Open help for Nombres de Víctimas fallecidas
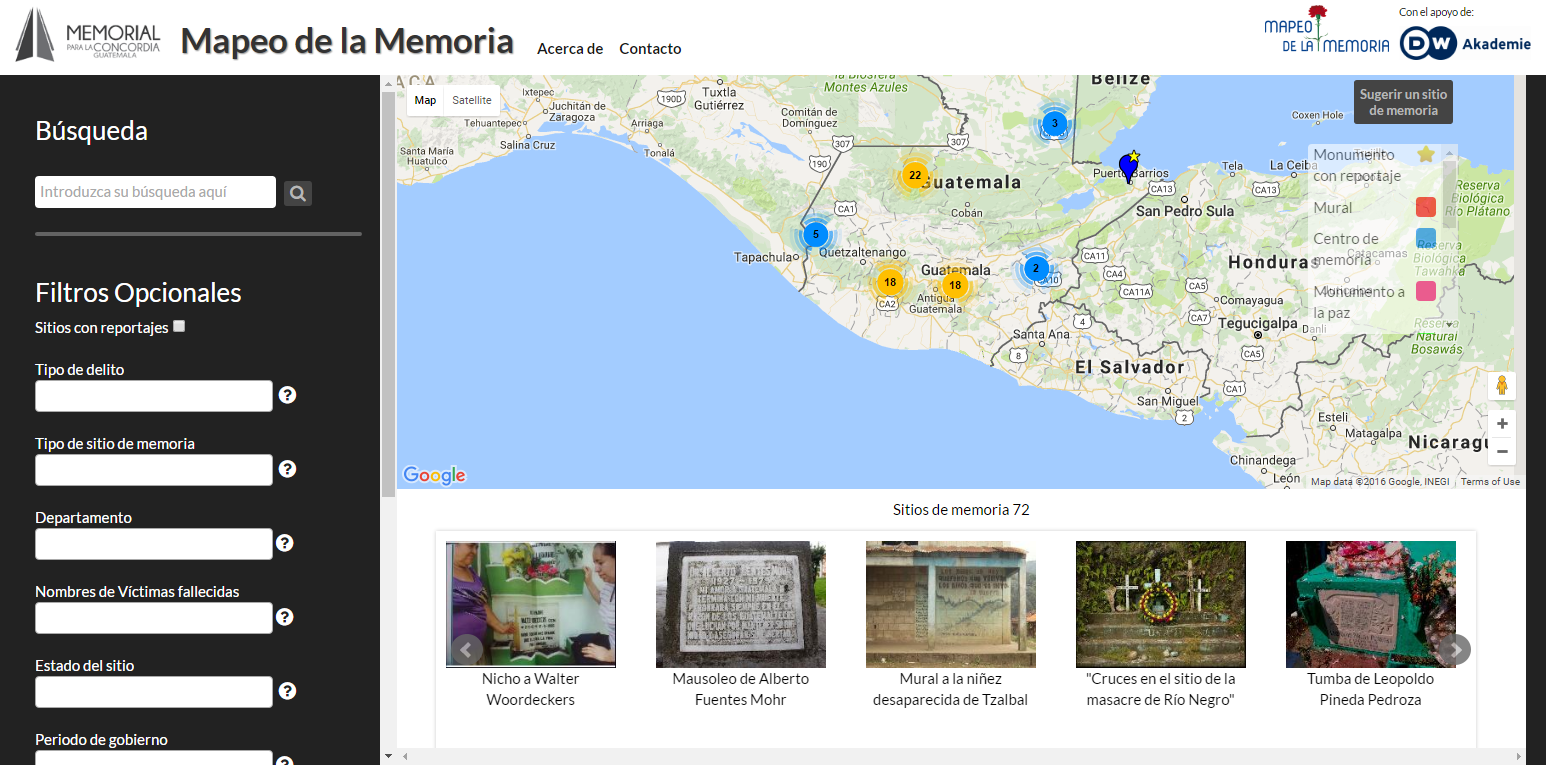Image resolution: width=1546 pixels, height=765 pixels. tap(285, 617)
